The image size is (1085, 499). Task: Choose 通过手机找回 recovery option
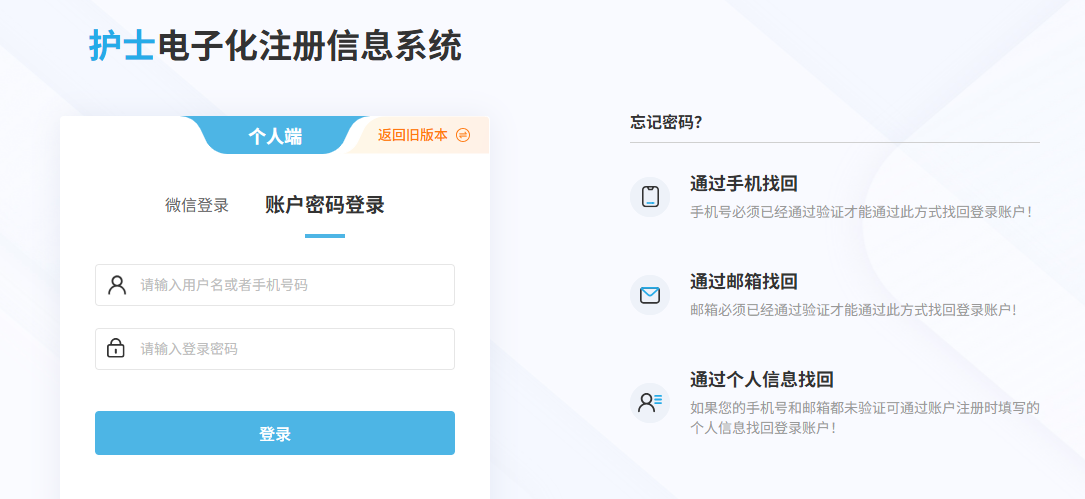(743, 183)
